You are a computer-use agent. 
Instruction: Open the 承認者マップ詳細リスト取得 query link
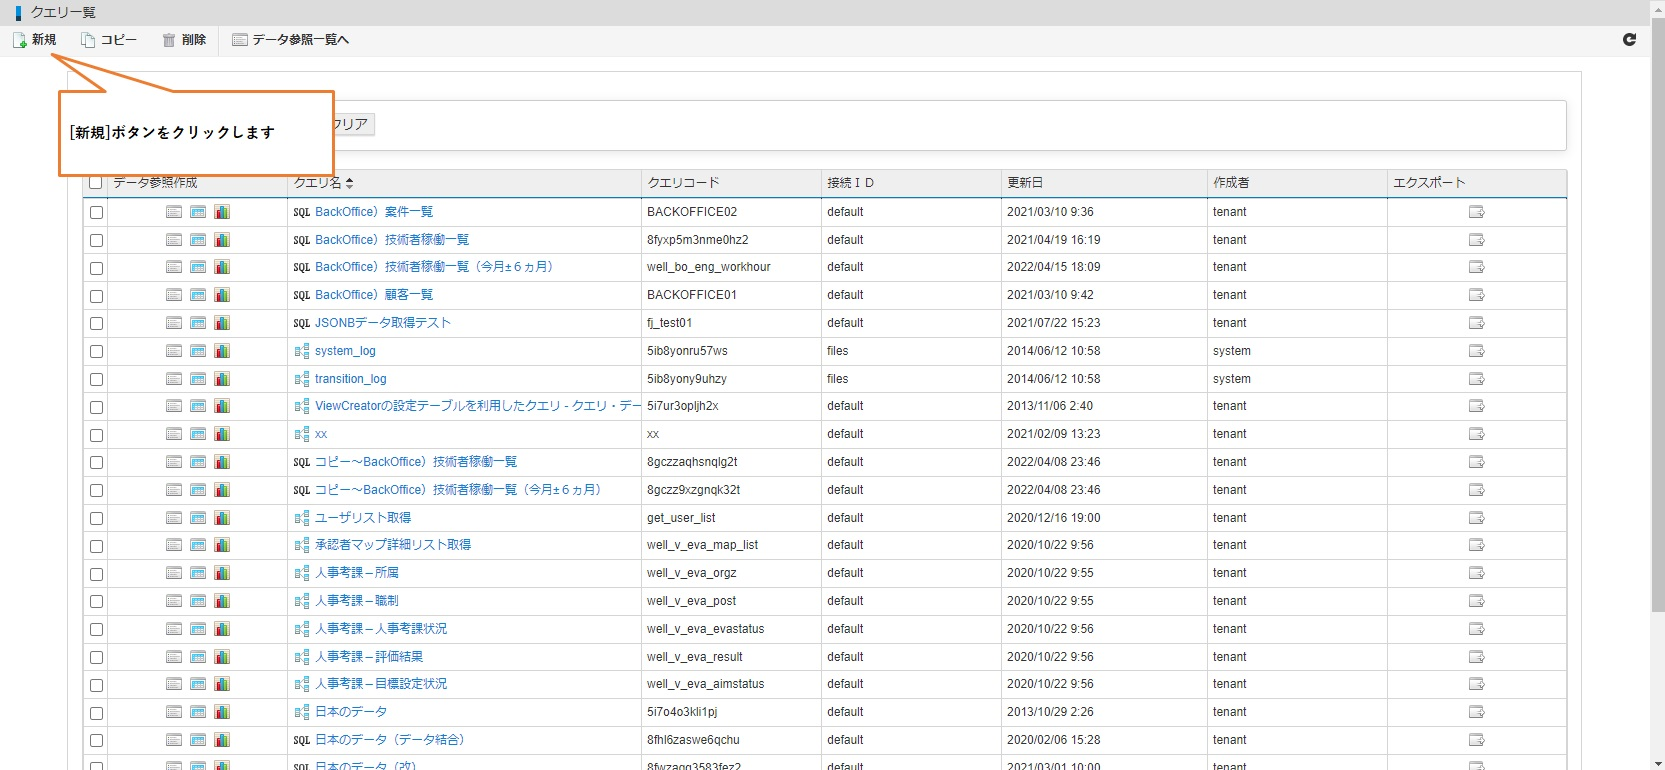point(392,545)
